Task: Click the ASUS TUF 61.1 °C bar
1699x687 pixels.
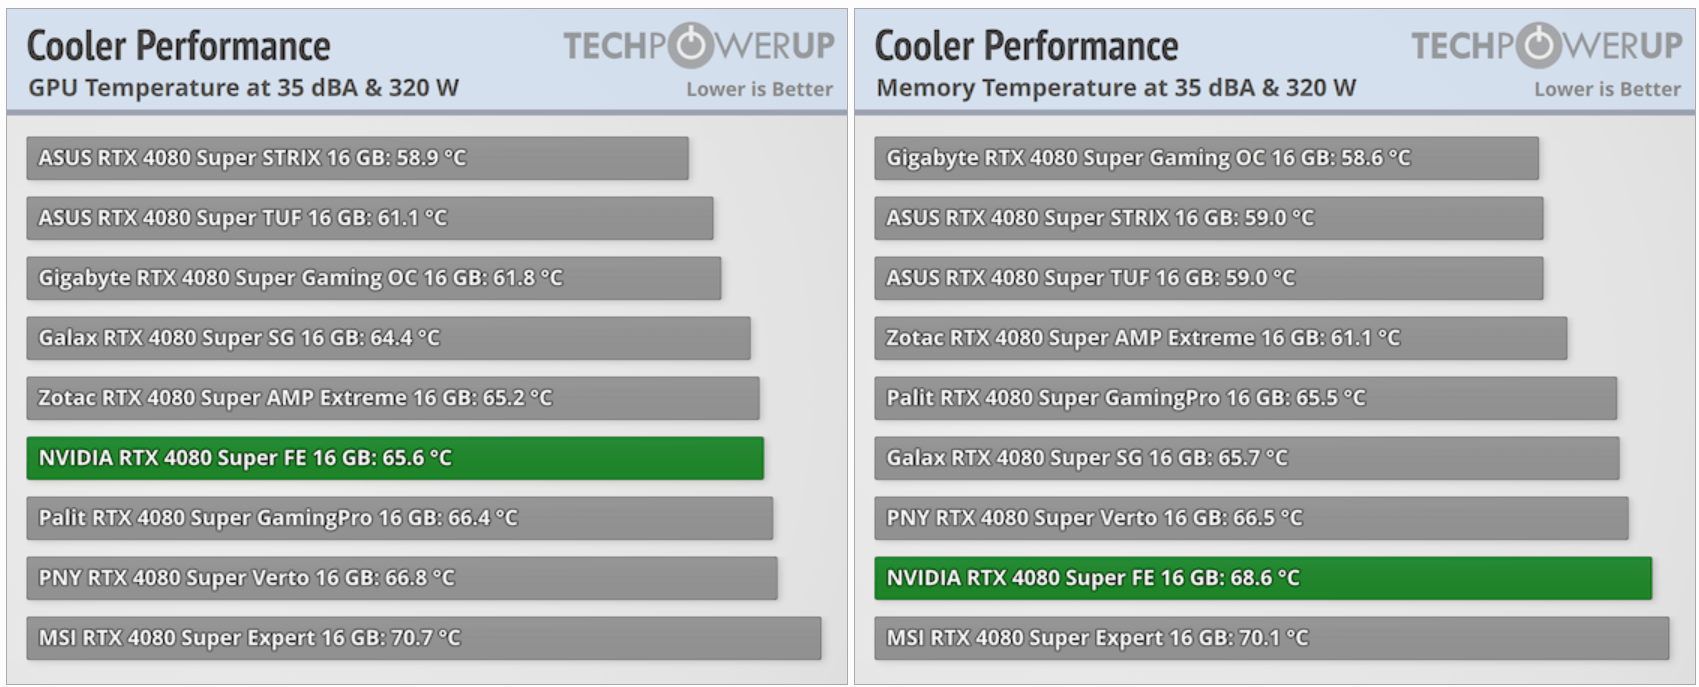Action: pyautogui.click(x=369, y=218)
